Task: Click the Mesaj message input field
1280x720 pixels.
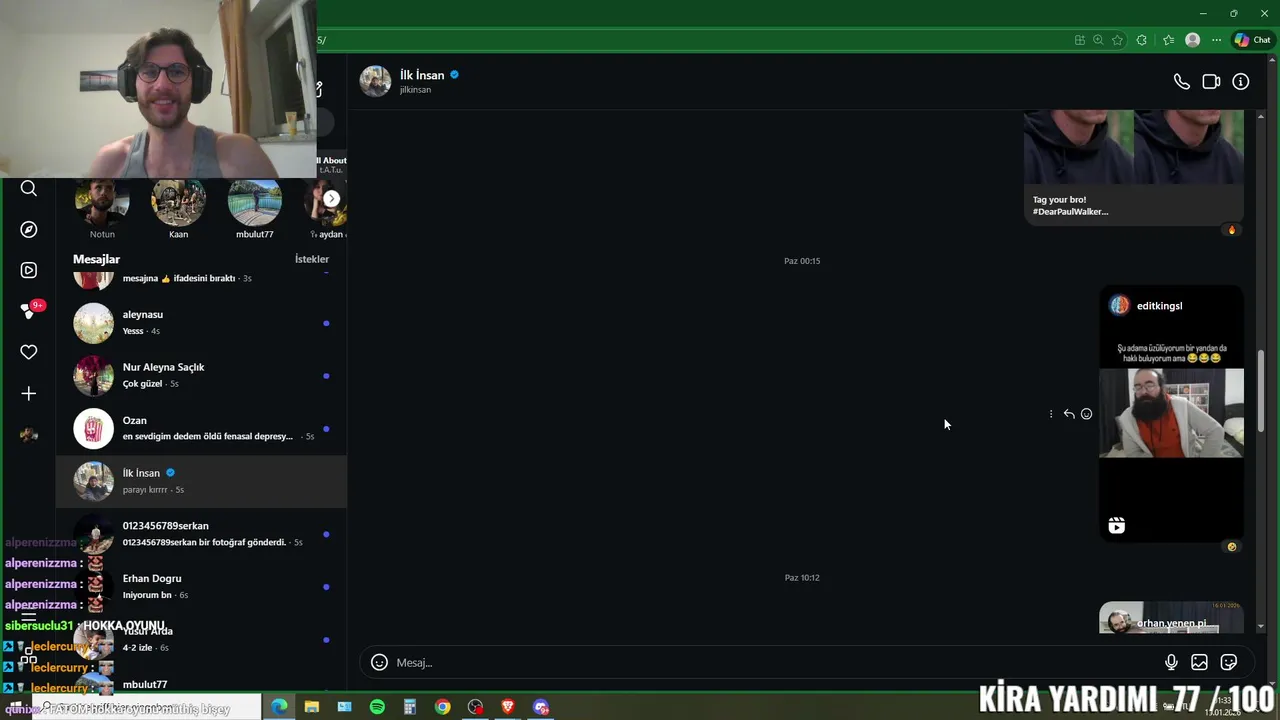Action: click(775, 662)
